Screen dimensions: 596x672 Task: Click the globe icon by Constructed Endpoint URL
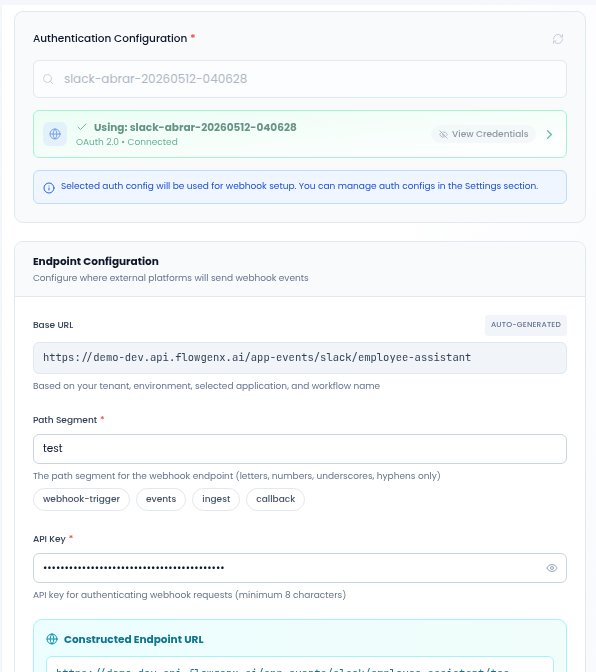[x=52, y=639]
